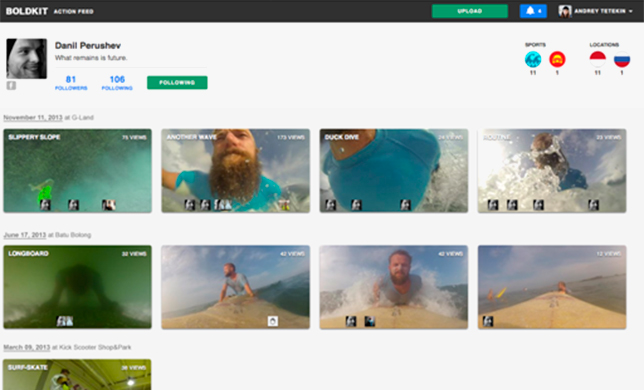Screen dimensions: 644x390
Task: Click first viewer avatar on Duck Dive
Action: [331, 204]
